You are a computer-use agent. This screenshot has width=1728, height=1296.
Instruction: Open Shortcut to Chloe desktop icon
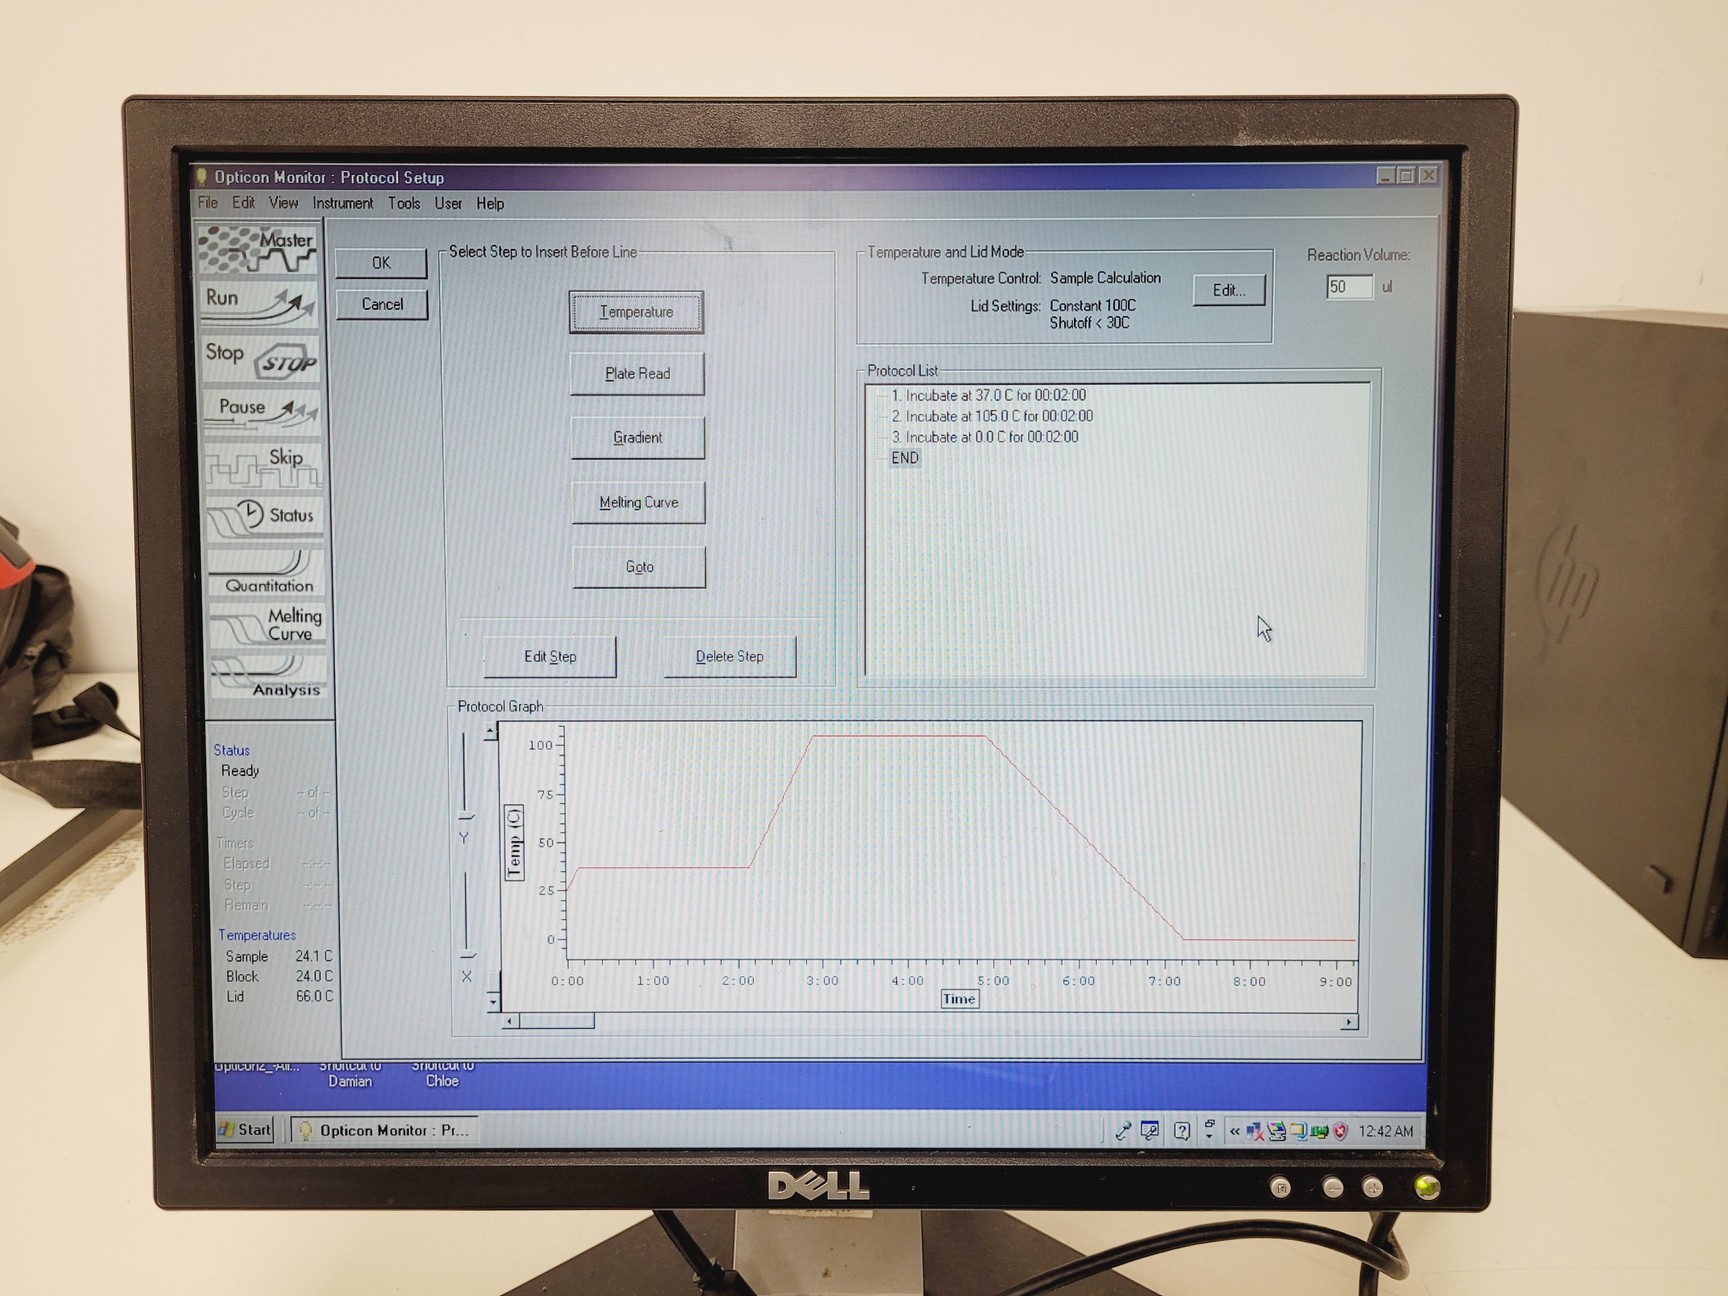(442, 1074)
